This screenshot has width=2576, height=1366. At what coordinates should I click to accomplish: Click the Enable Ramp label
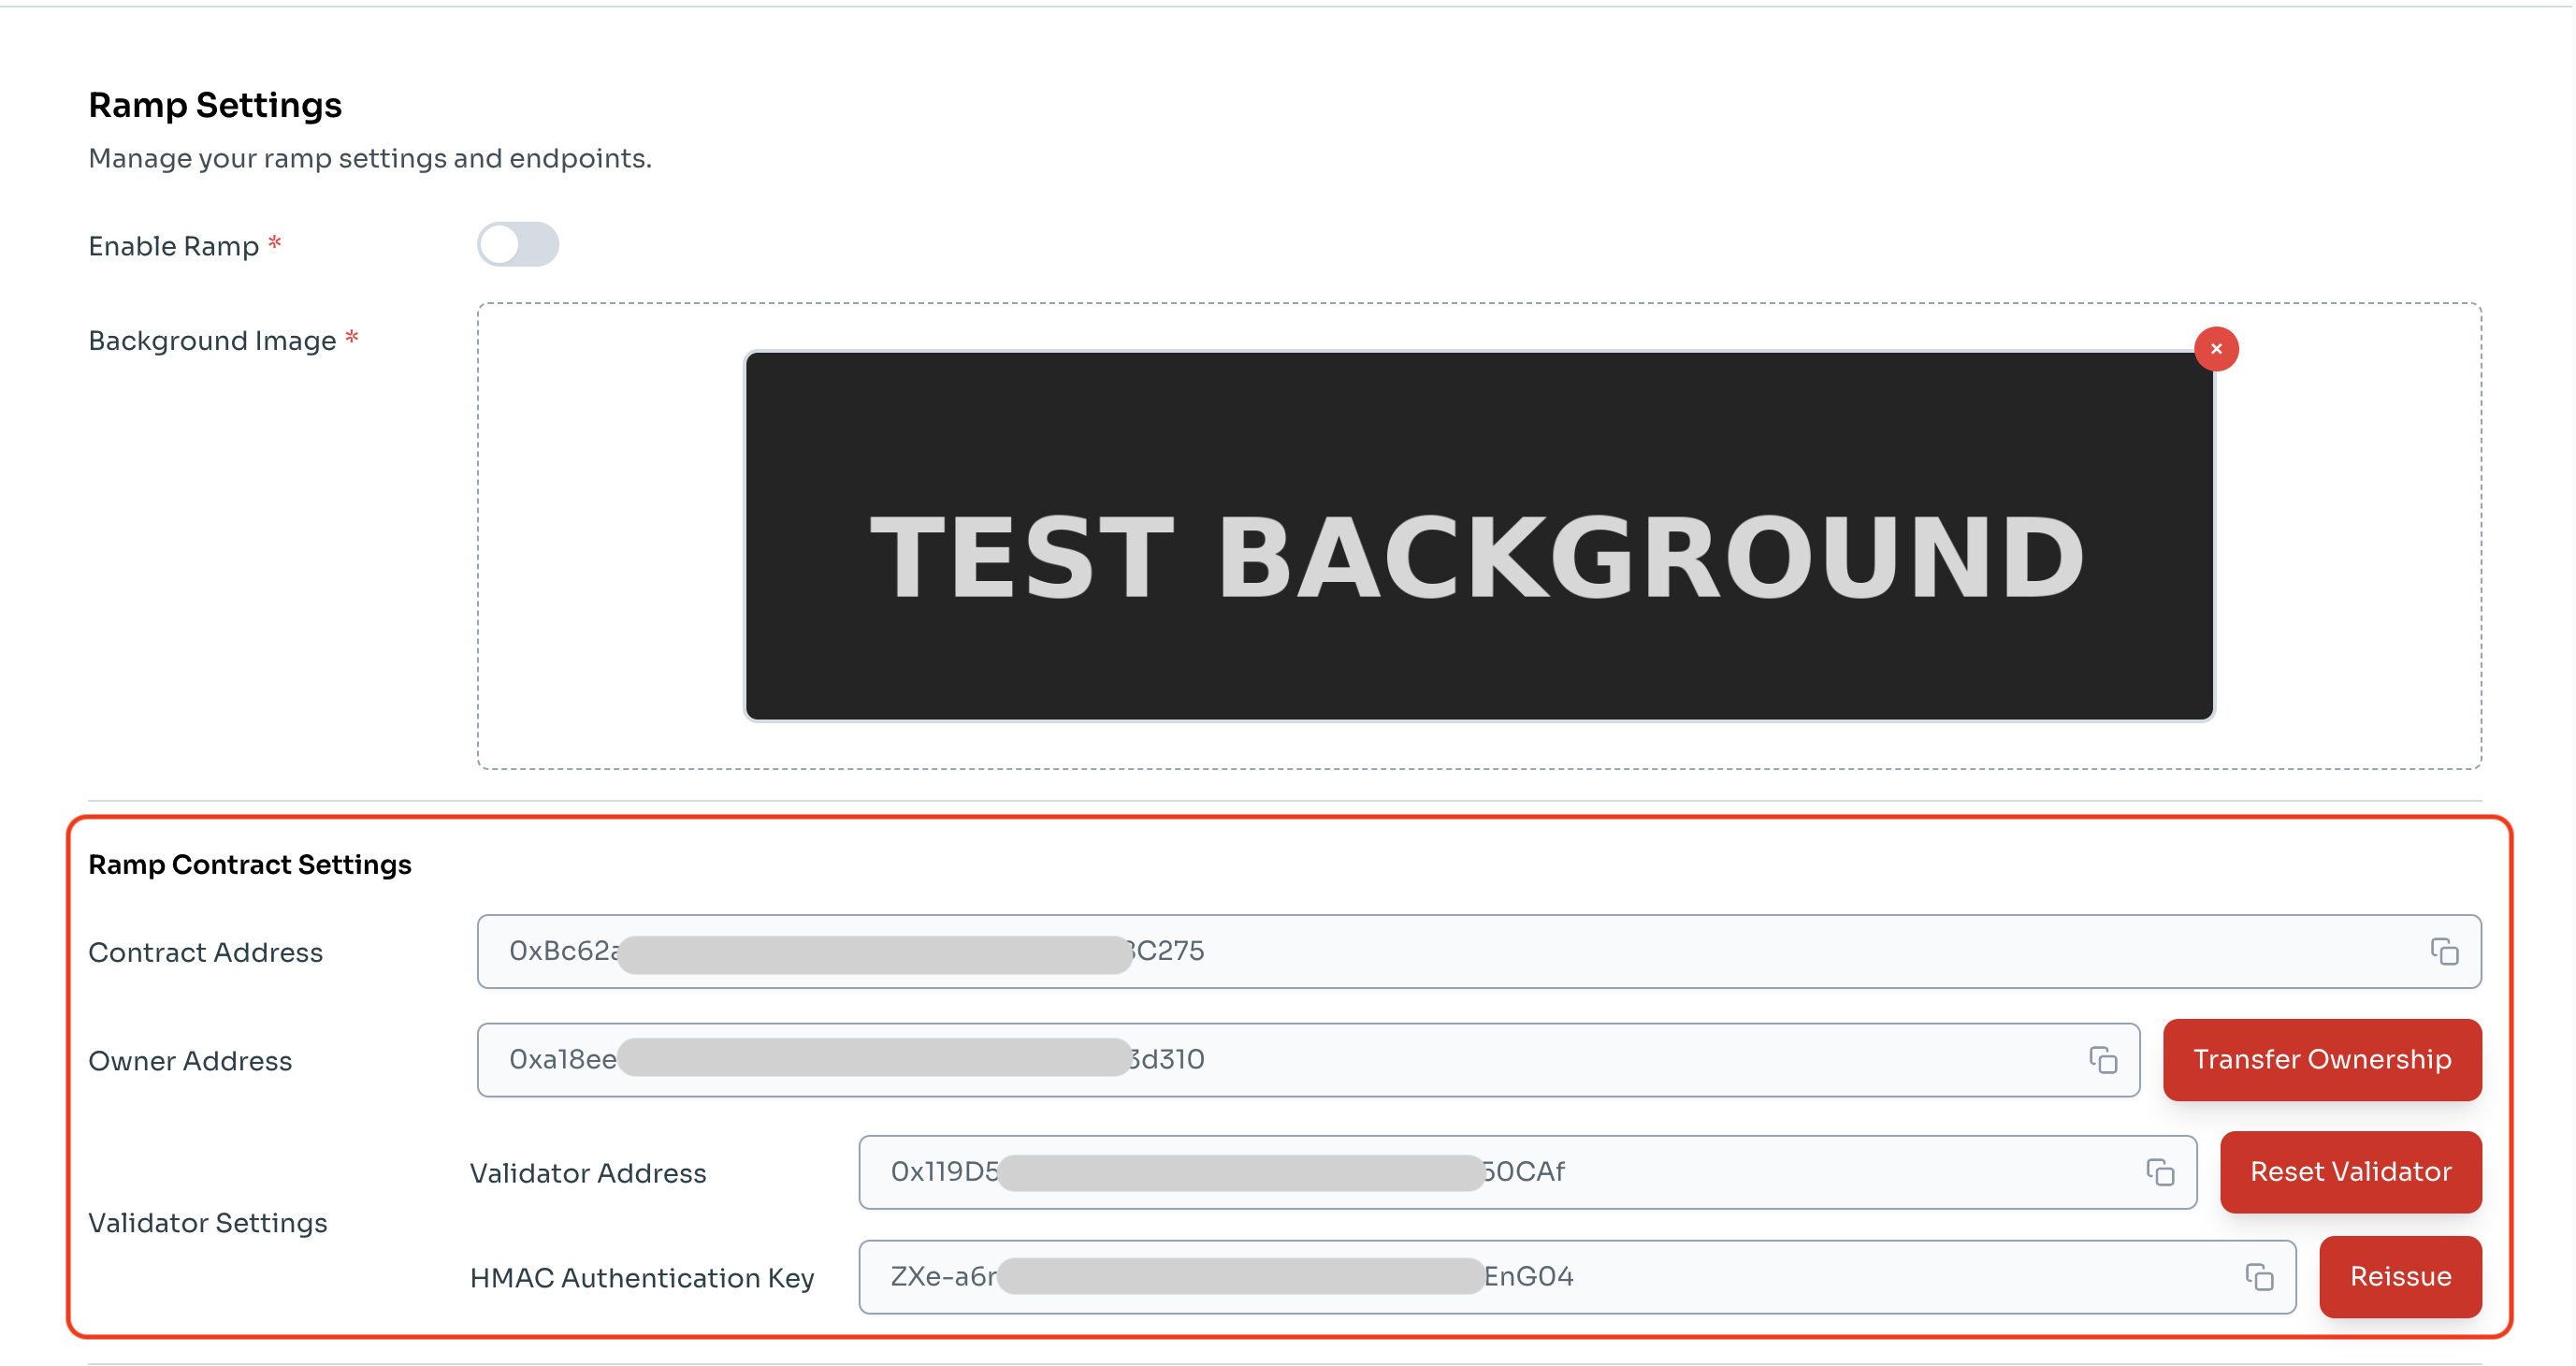point(173,246)
